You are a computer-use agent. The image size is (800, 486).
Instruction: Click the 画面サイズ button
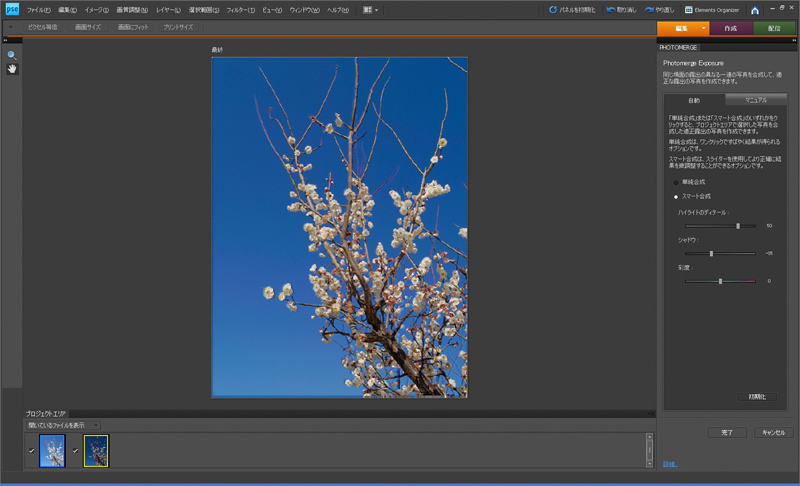[x=88, y=27]
